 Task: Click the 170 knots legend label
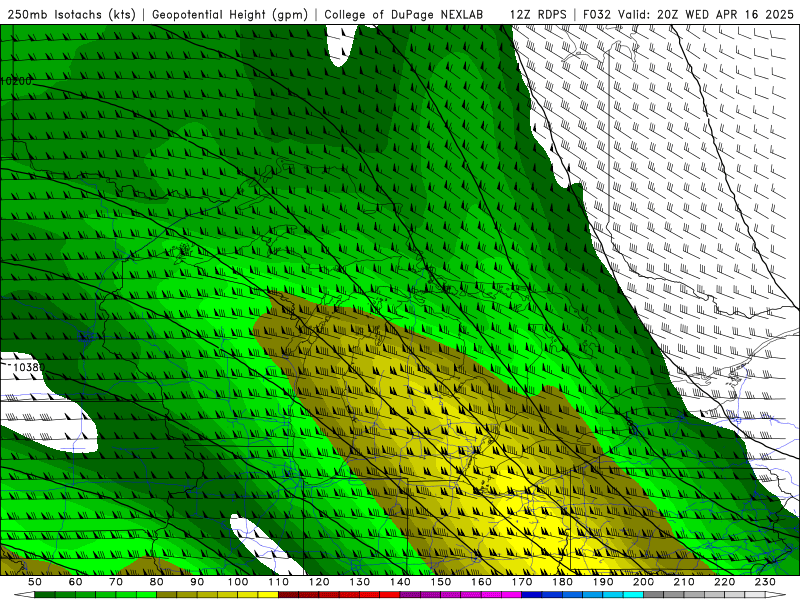(x=522, y=582)
